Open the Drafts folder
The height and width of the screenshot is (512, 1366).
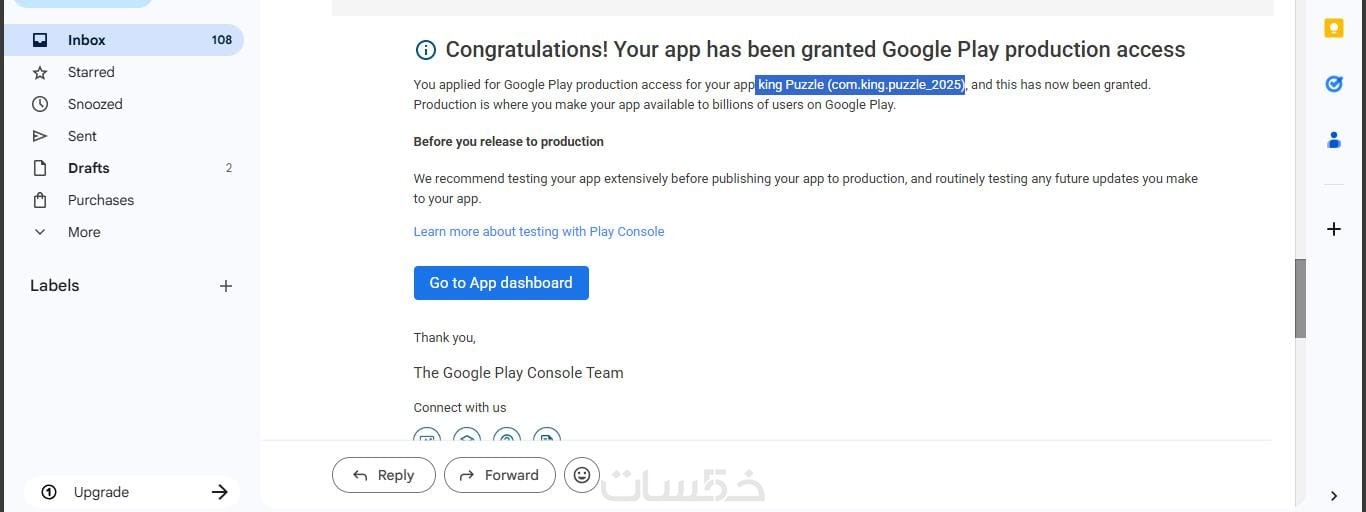[x=89, y=168]
